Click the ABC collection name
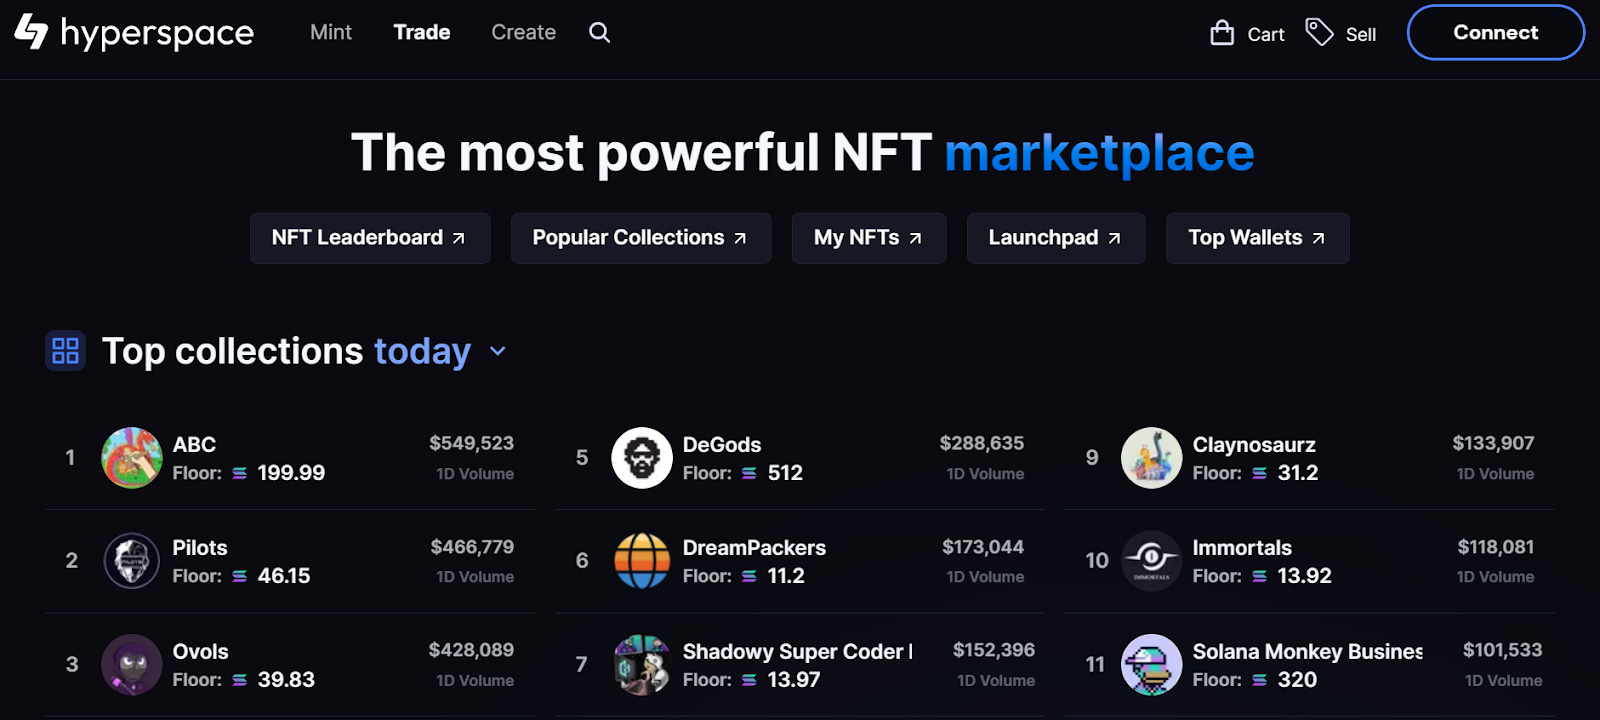The image size is (1600, 720). 194,445
